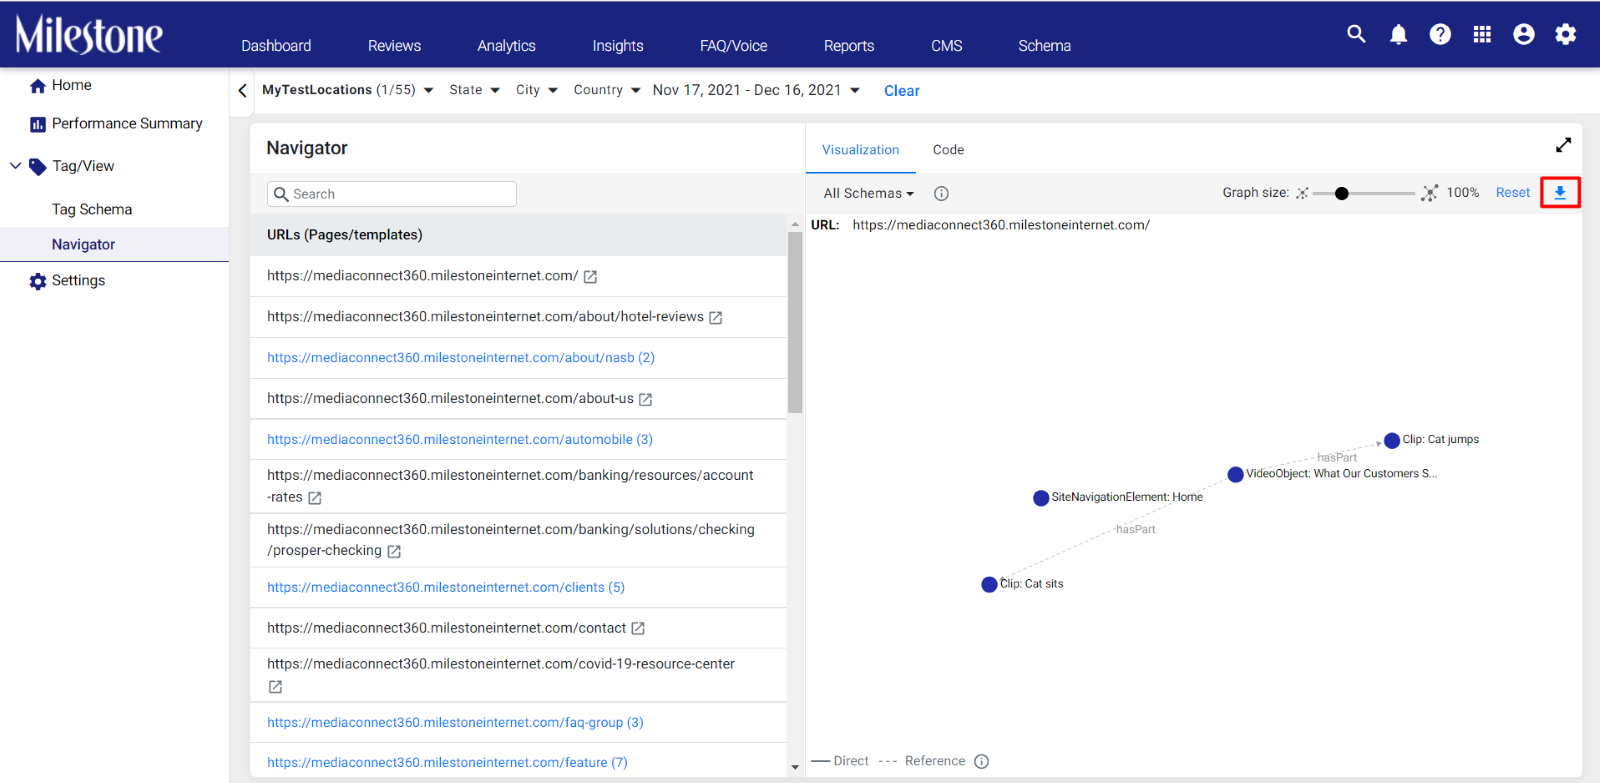The image size is (1600, 783).
Task: Click the Navigator search field
Action: pyautogui.click(x=392, y=194)
